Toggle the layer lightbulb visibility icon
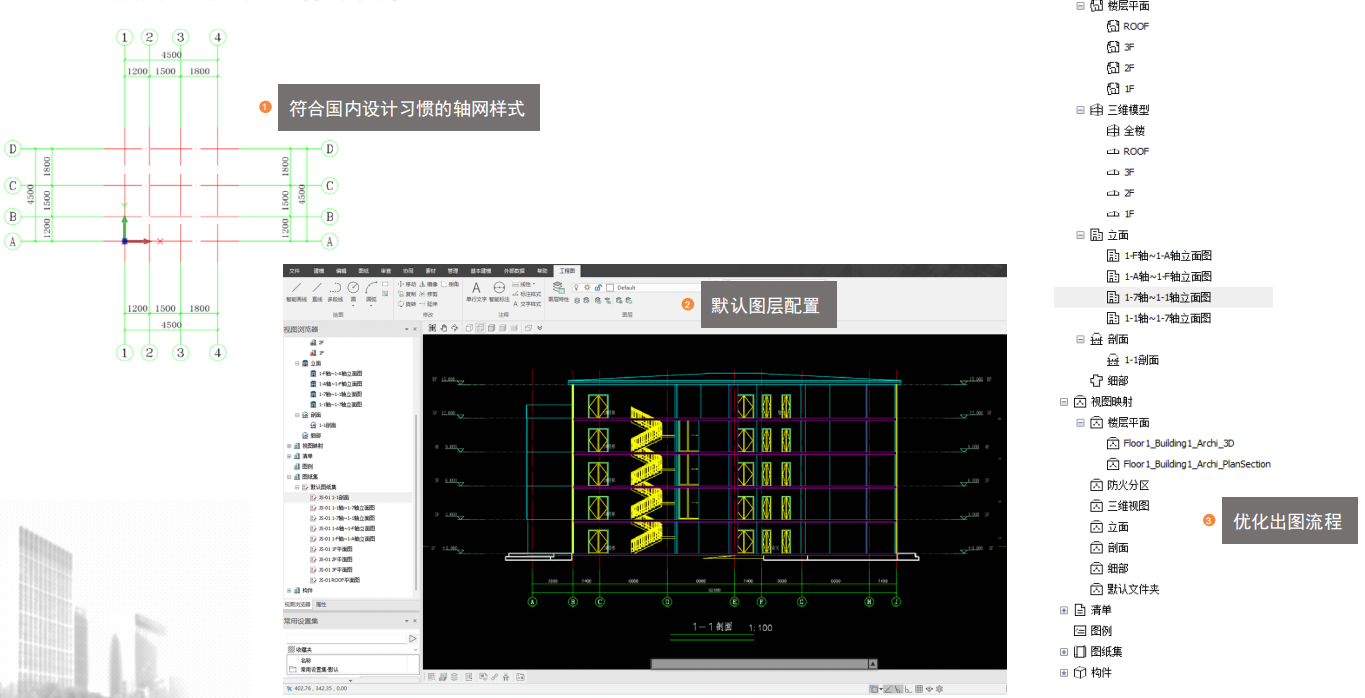Image resolution: width=1365 pixels, height=698 pixels. (576, 287)
